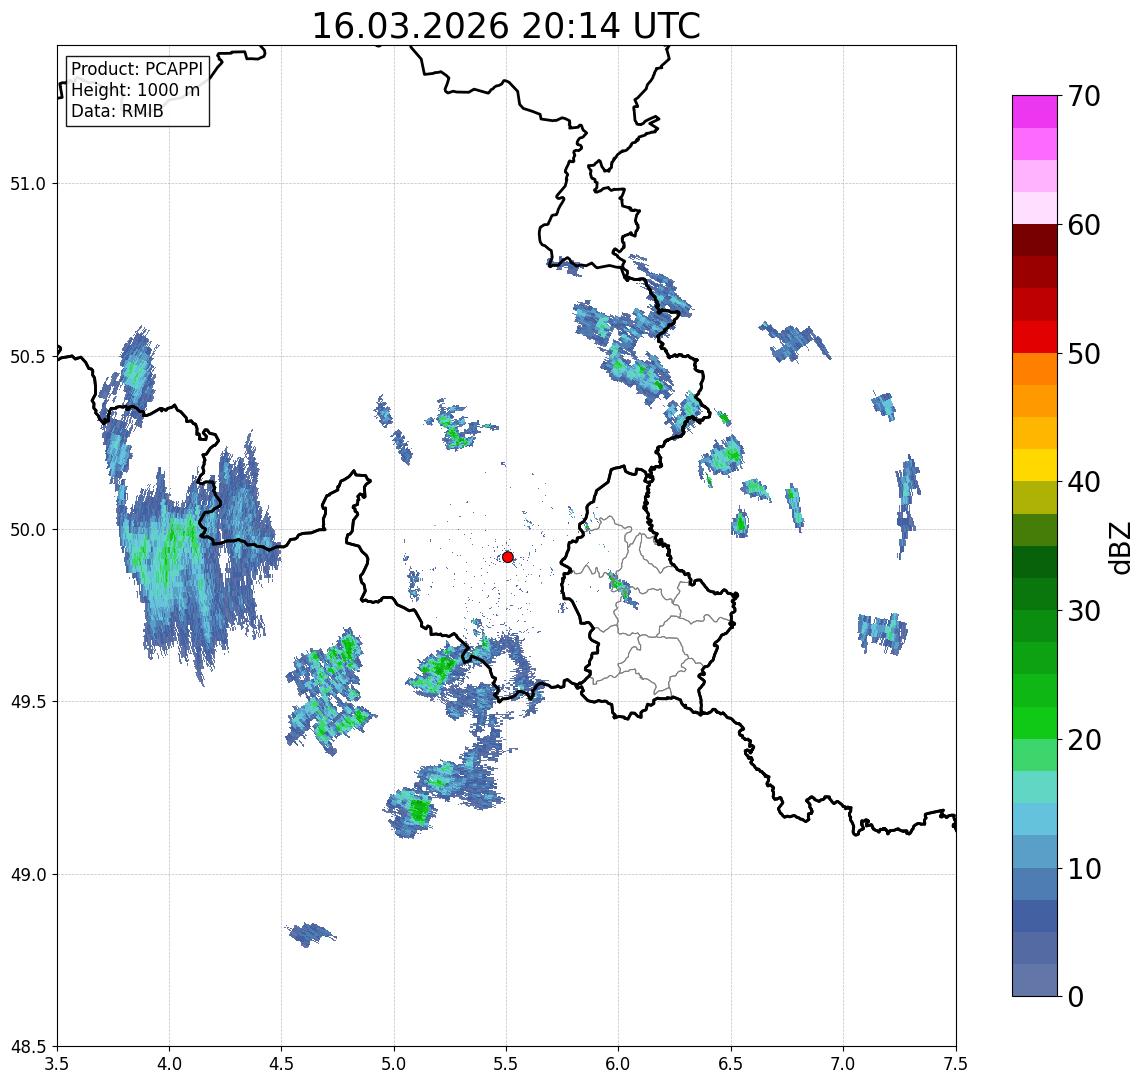
Task: Click the longitude label 7.0
Action: click(843, 1064)
